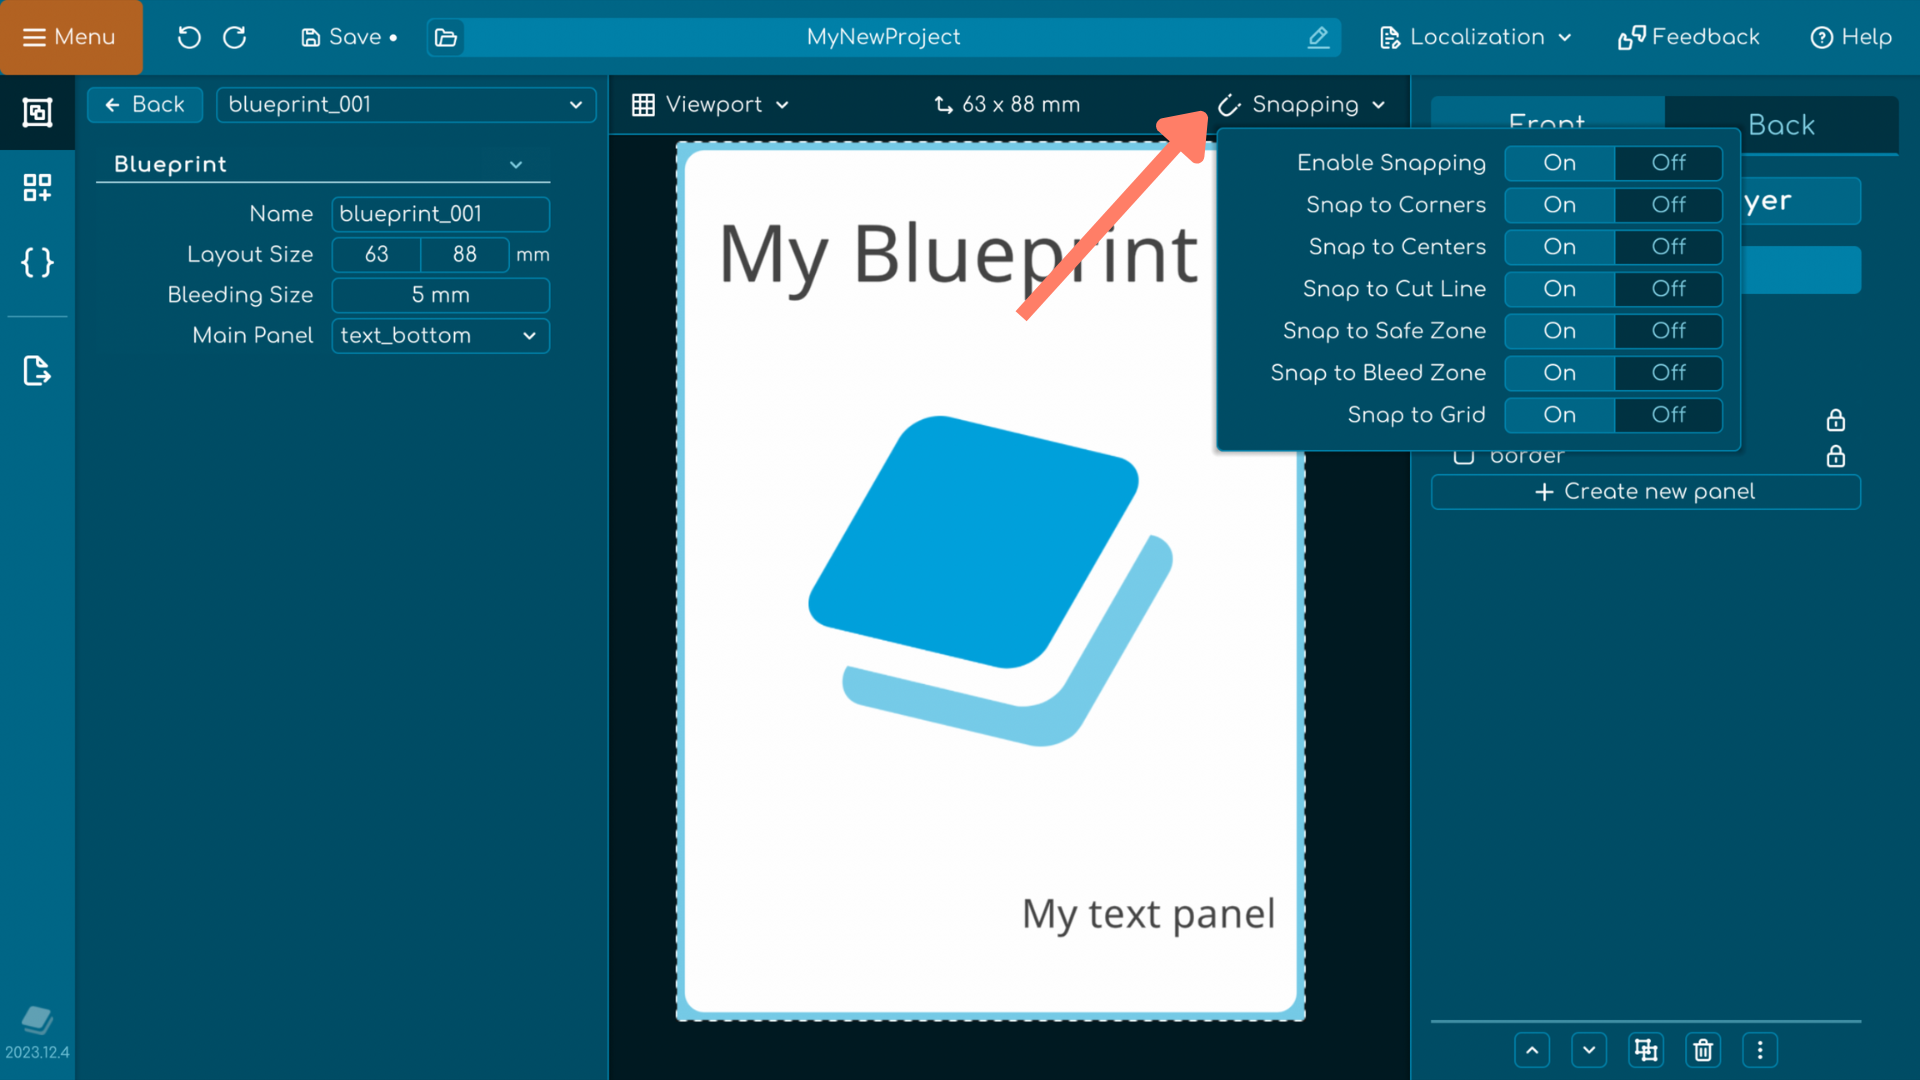Duplicate panel using the copy frames icon
The width and height of the screenshot is (1920, 1080).
[x=1645, y=1050]
